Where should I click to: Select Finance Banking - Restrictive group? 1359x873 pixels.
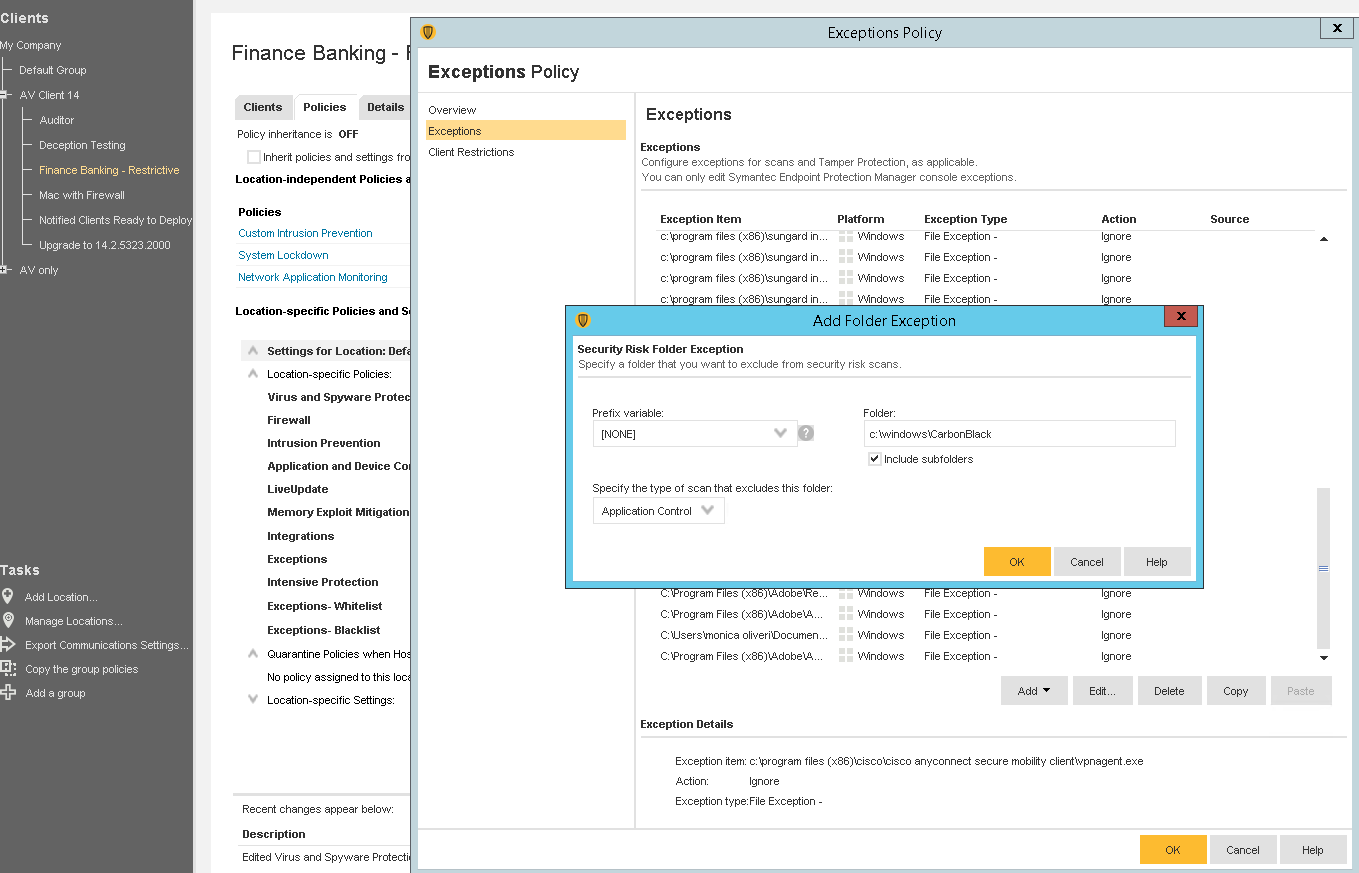tap(109, 170)
